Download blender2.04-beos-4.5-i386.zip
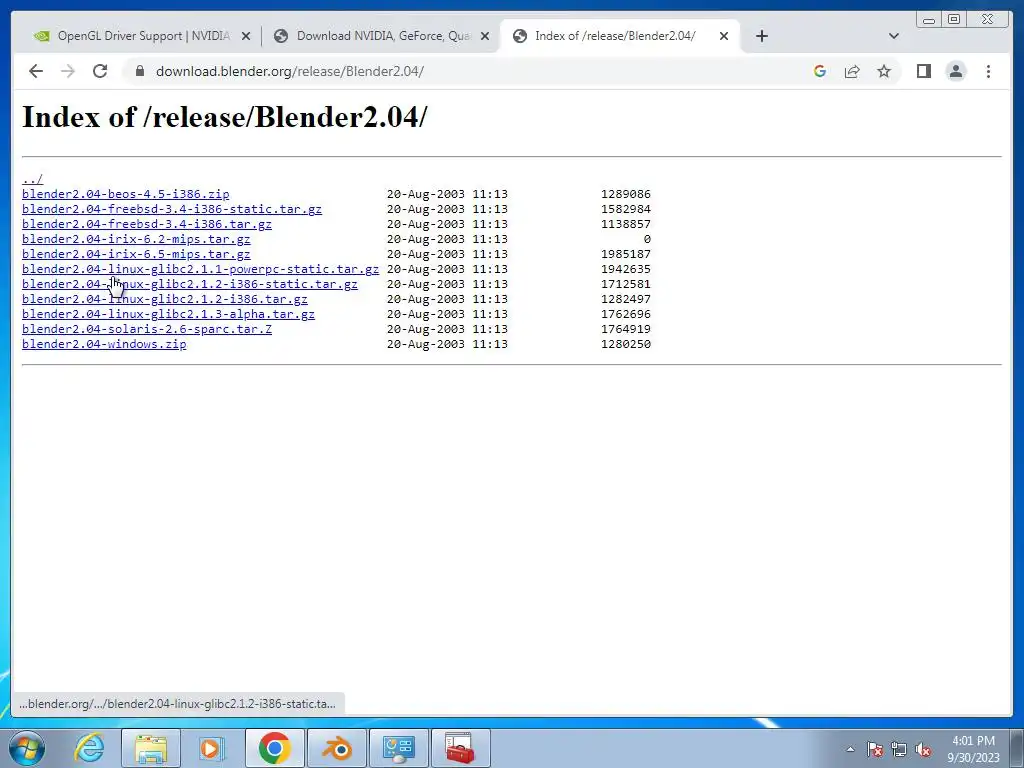This screenshot has width=1024, height=768. click(125, 194)
